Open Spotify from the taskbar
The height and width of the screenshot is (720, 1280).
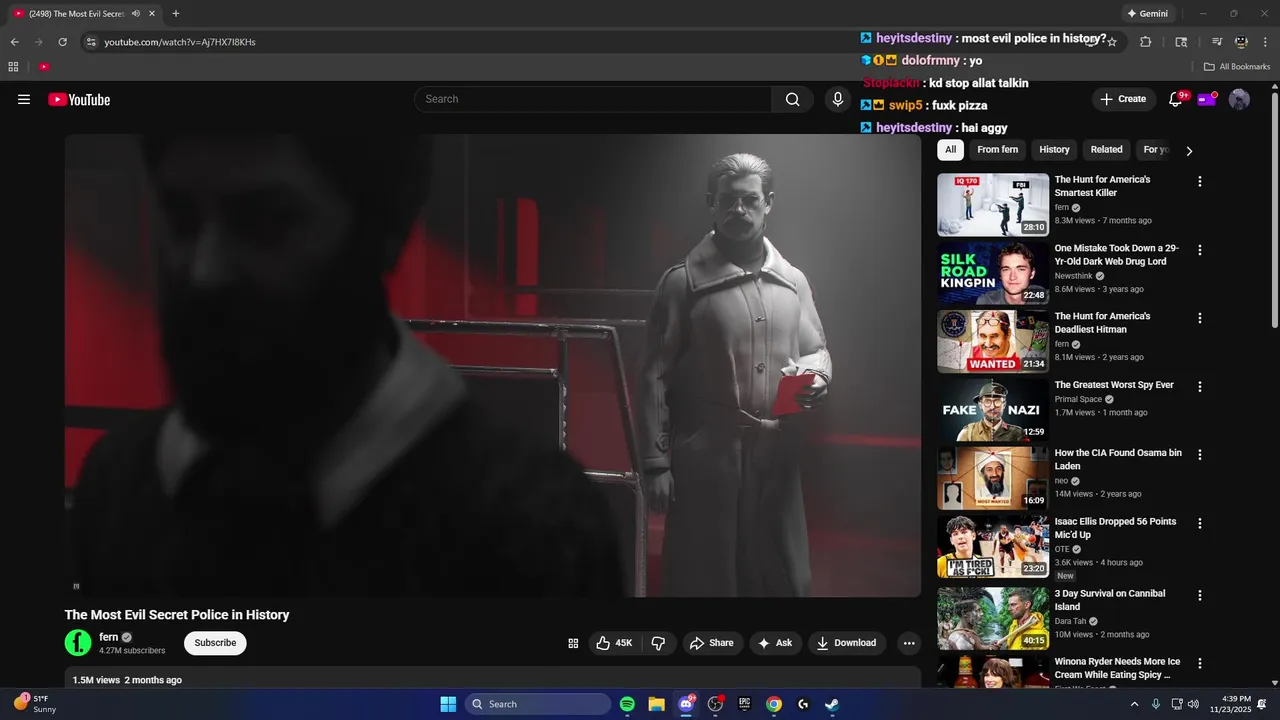pos(627,704)
